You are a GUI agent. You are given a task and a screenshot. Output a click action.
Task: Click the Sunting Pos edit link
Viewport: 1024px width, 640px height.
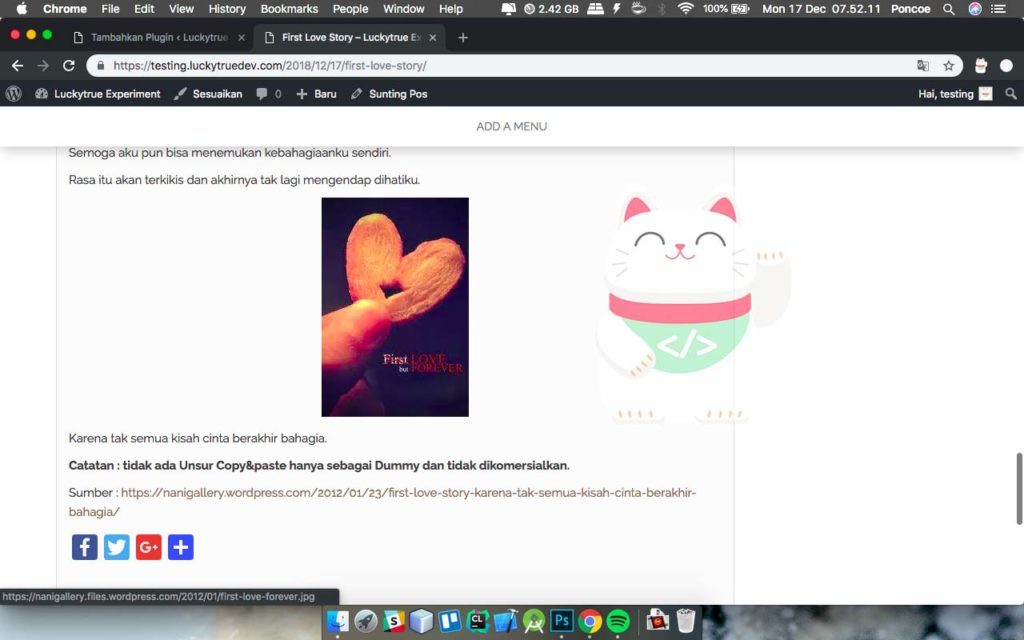point(389,94)
